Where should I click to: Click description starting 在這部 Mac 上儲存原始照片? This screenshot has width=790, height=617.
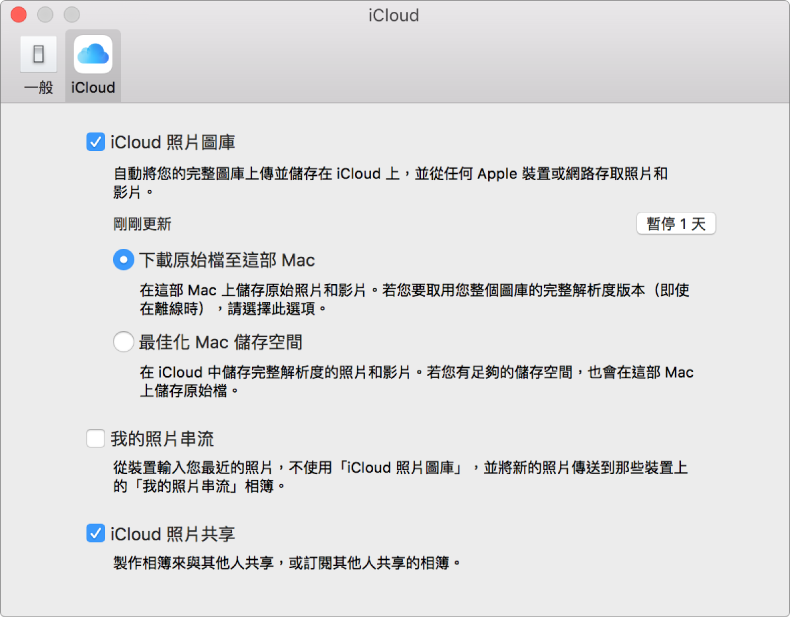[414, 299]
